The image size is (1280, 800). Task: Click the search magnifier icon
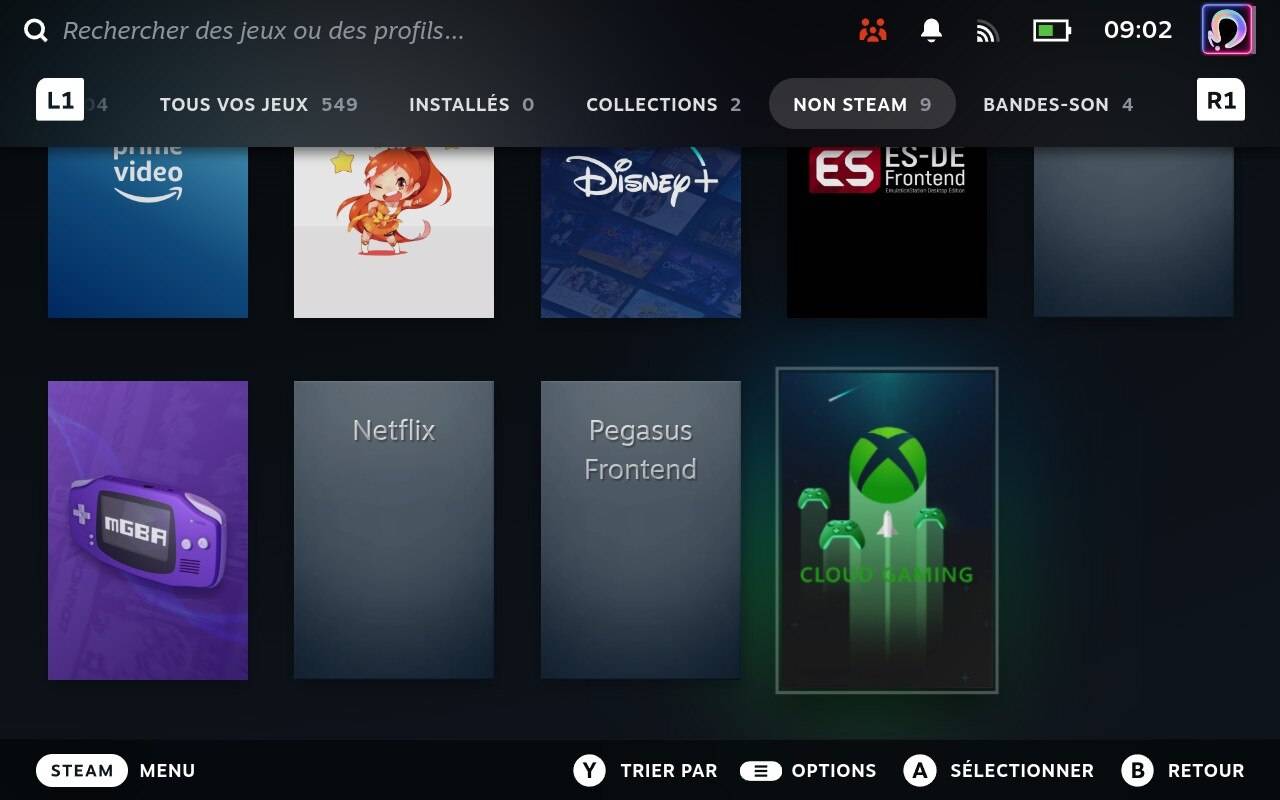tap(36, 31)
